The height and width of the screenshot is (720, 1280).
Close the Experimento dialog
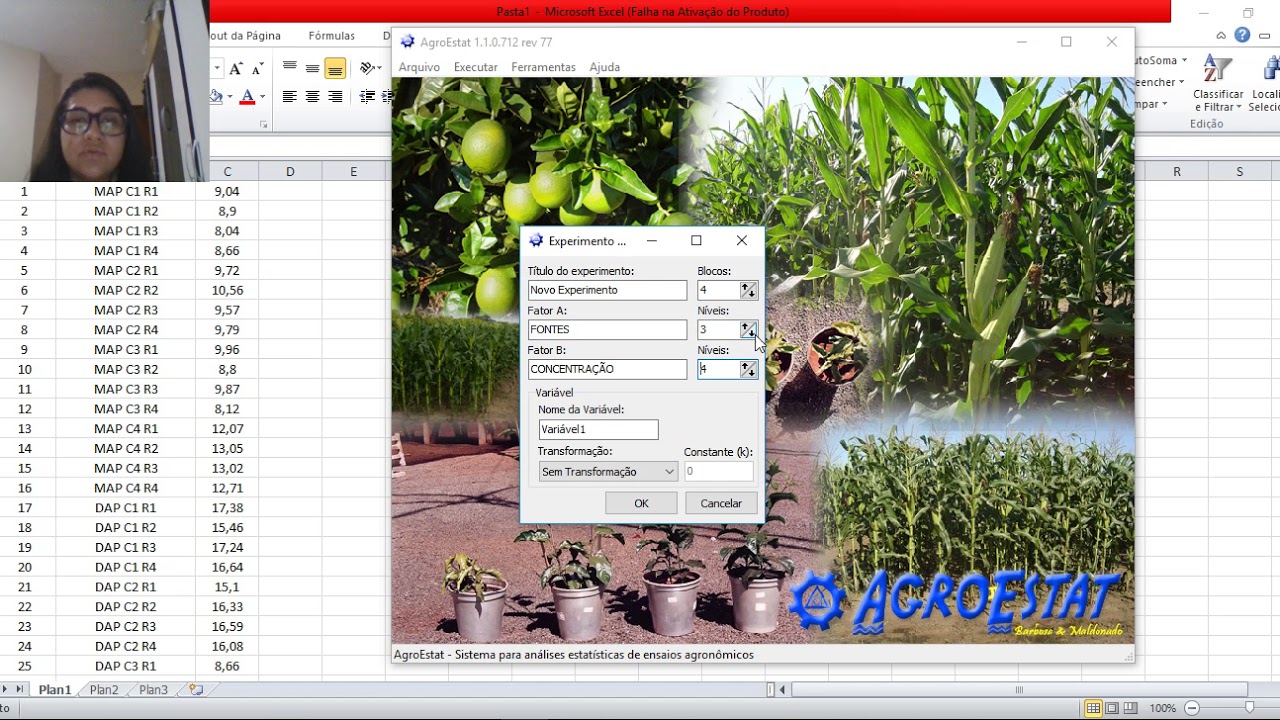click(741, 241)
